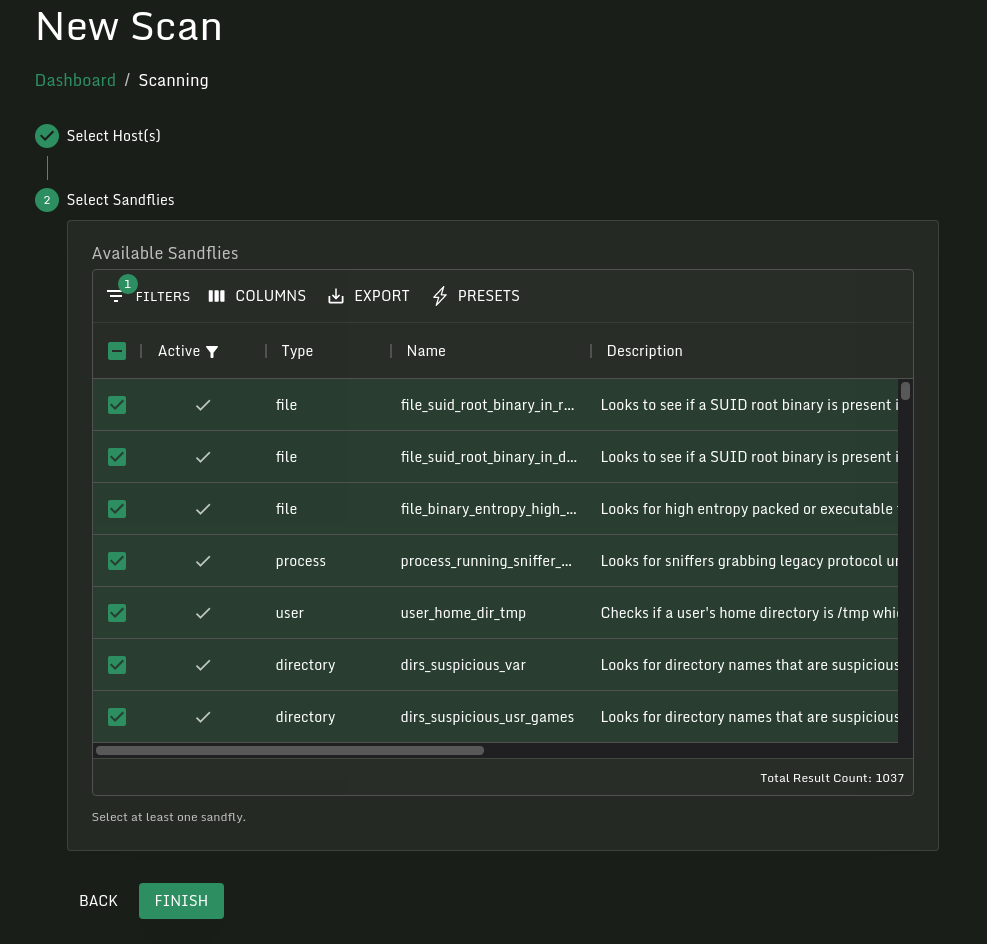
Task: Click Total Result Count: 1037 text
Action: [832, 778]
